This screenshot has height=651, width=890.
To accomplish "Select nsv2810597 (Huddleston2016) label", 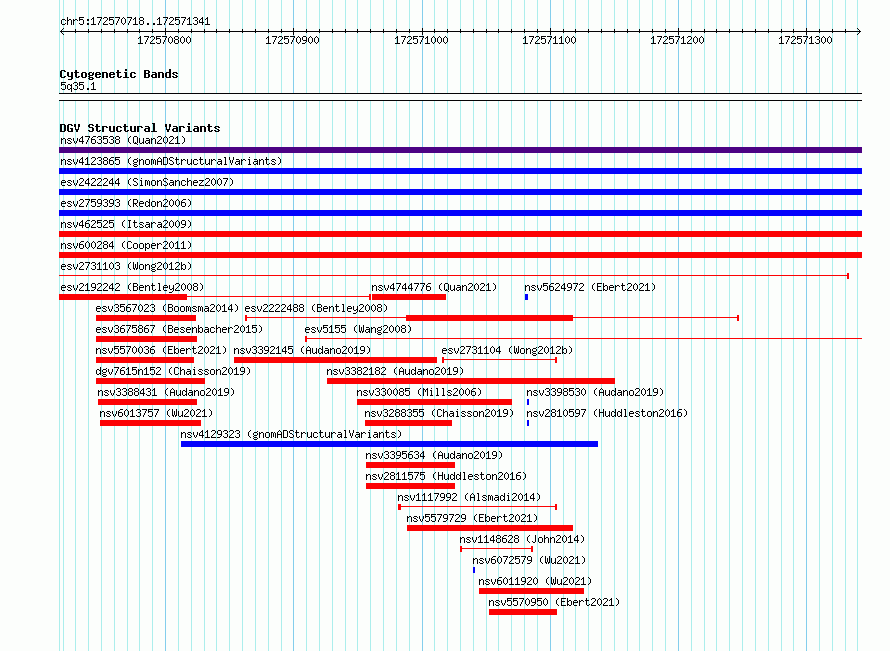I will click(x=607, y=413).
